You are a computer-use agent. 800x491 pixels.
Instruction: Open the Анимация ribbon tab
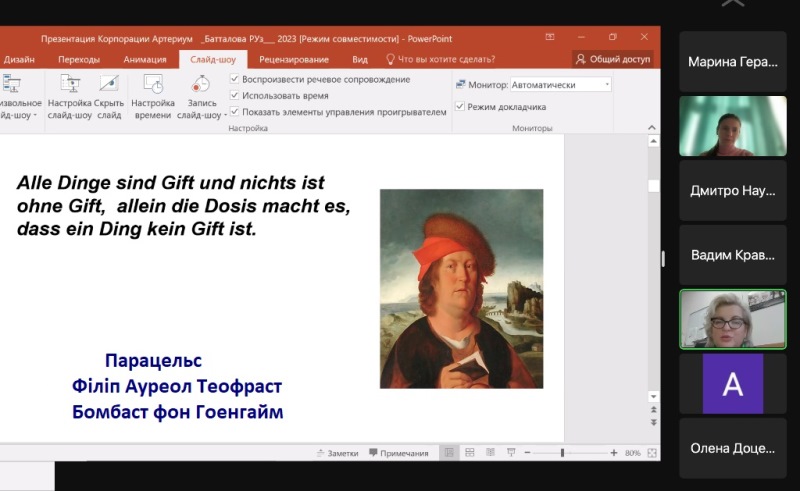pyautogui.click(x=145, y=59)
